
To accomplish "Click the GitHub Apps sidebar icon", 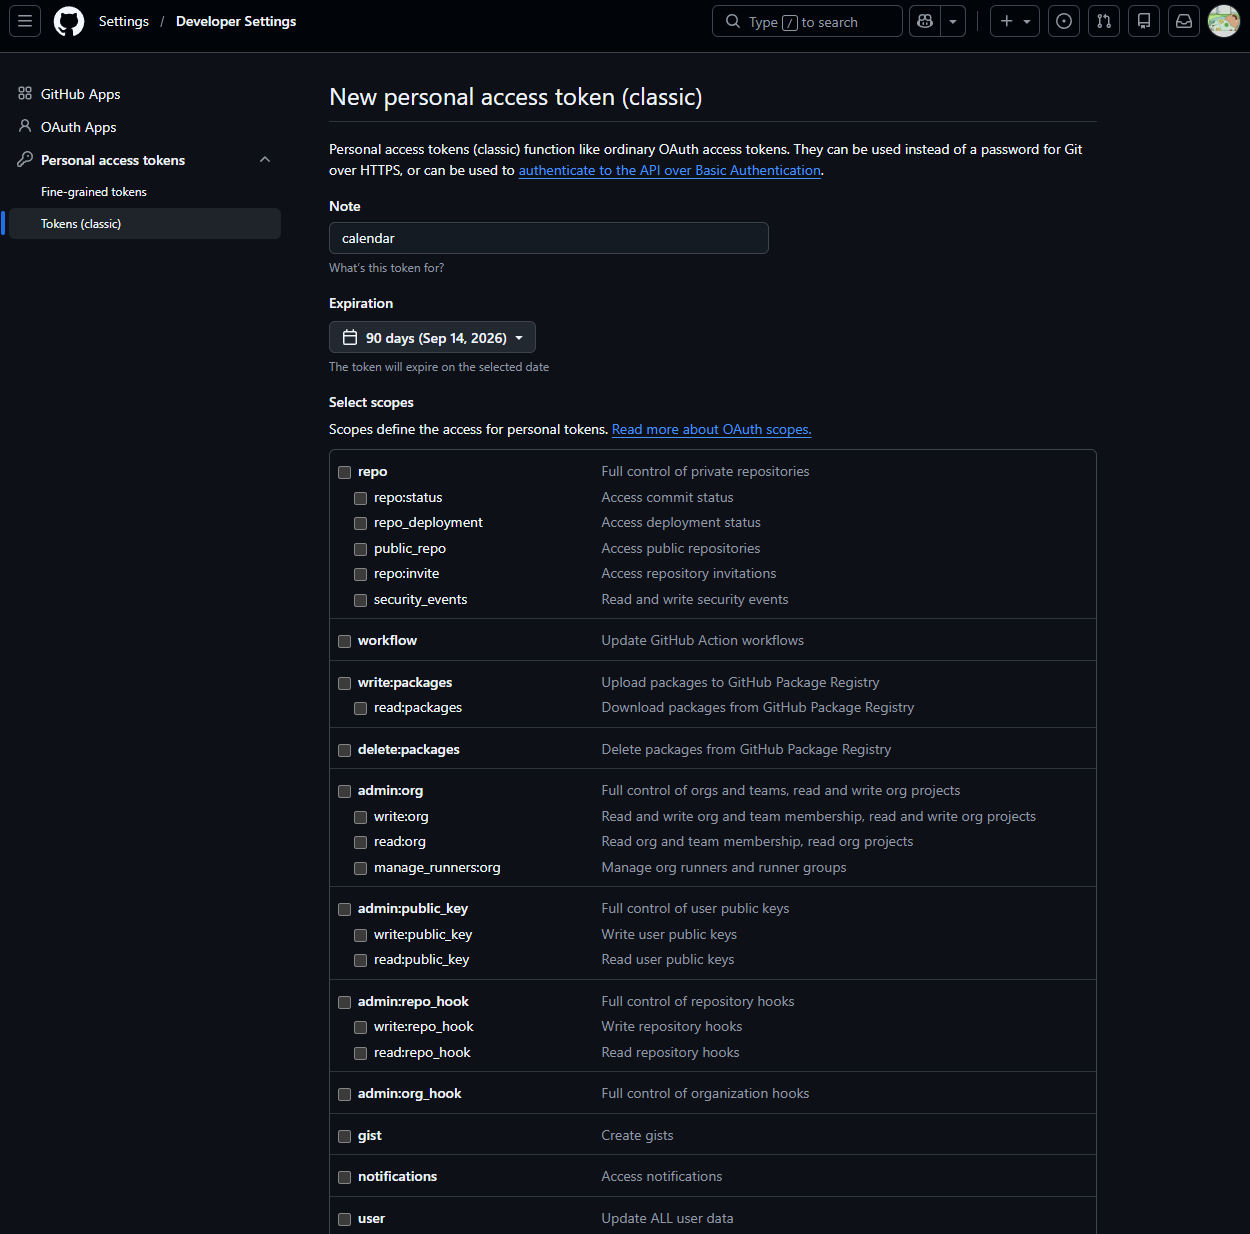I will 25,93.
